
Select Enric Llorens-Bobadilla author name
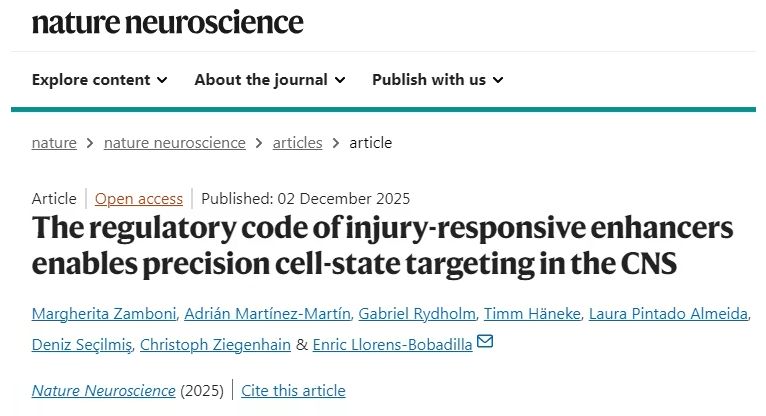coord(394,344)
